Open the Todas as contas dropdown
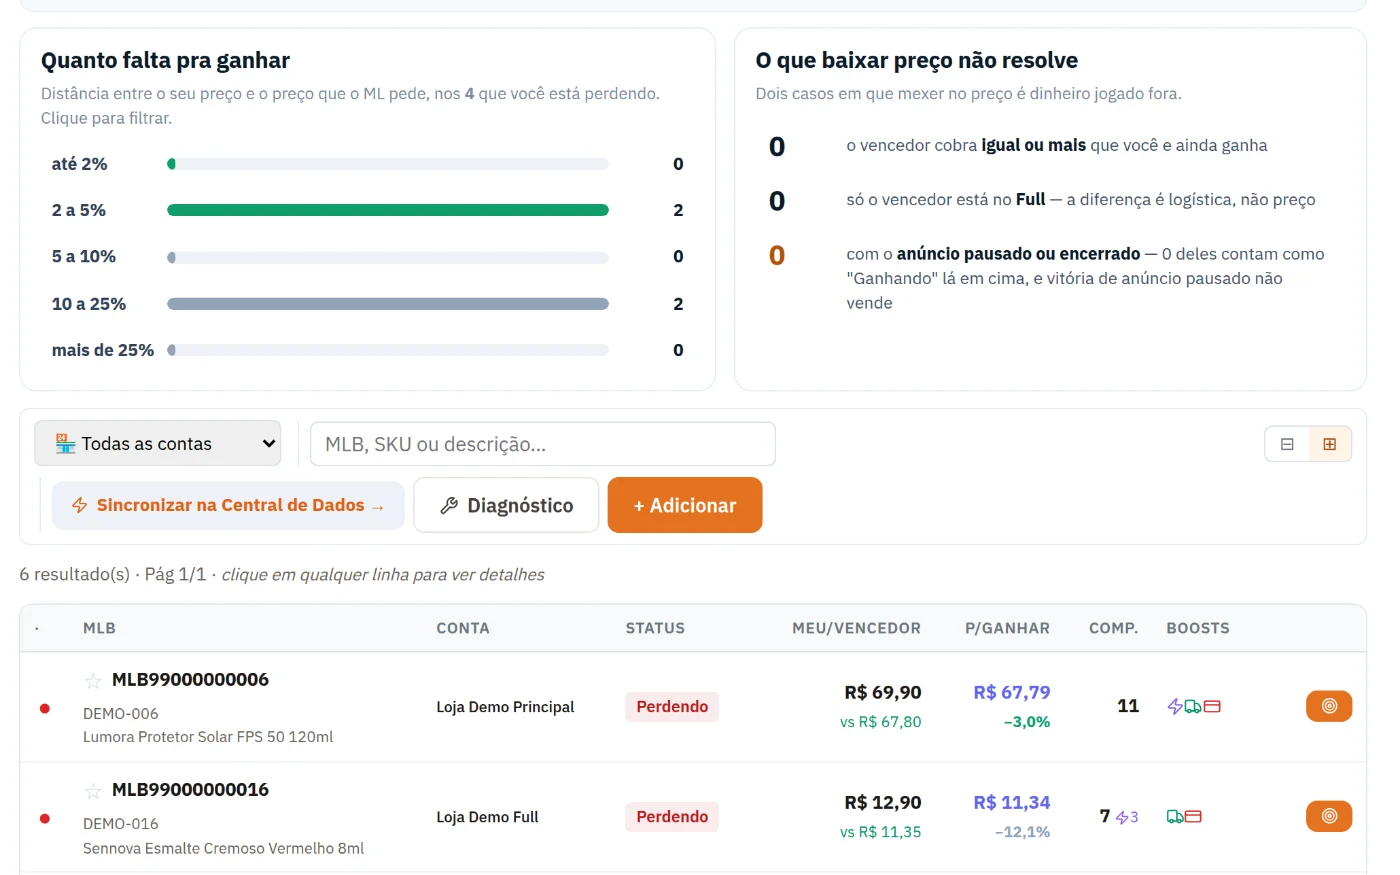This screenshot has height=875, width=1400. [x=158, y=444]
